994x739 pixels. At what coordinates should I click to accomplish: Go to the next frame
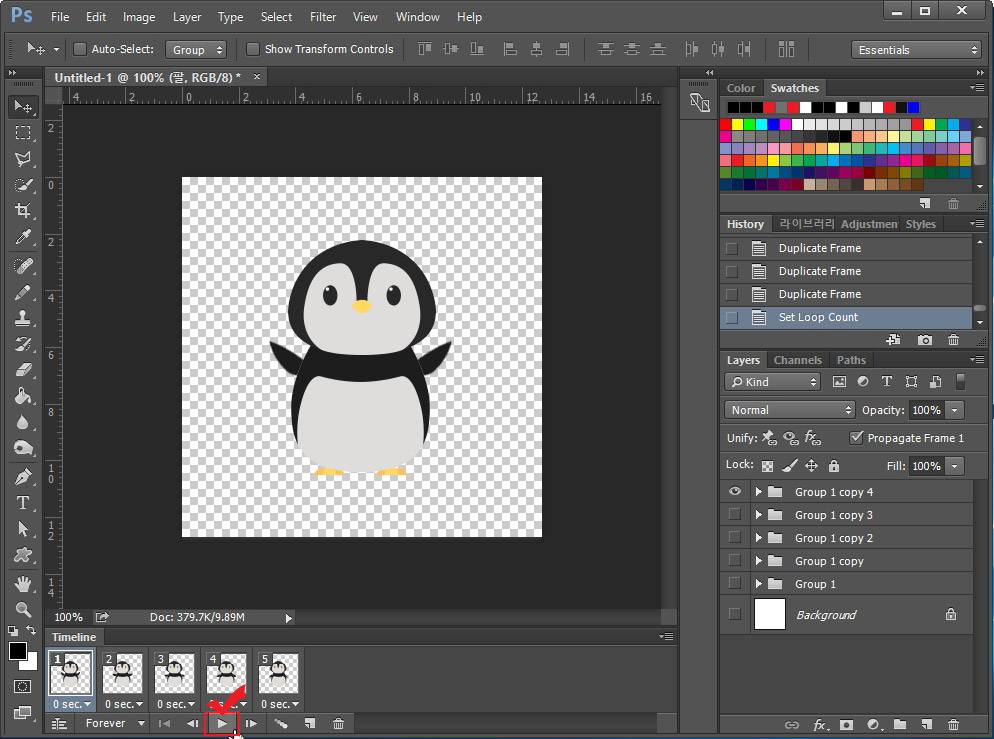(x=251, y=723)
